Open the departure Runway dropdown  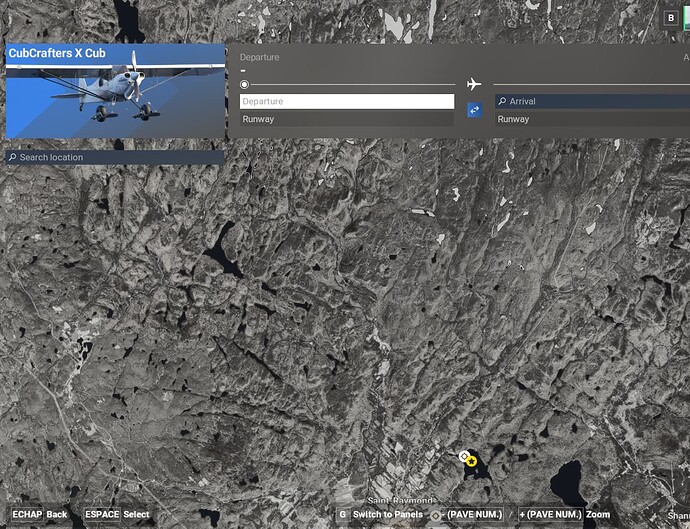347,119
